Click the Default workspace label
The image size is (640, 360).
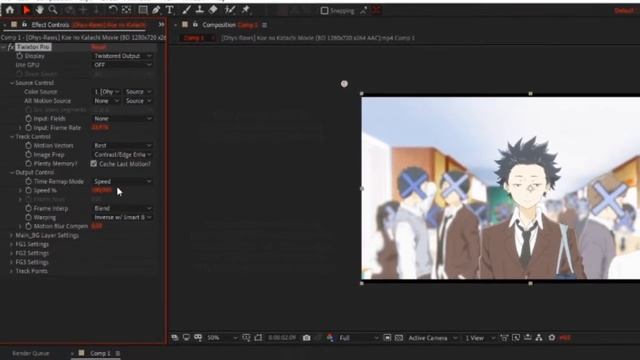(624, 11)
